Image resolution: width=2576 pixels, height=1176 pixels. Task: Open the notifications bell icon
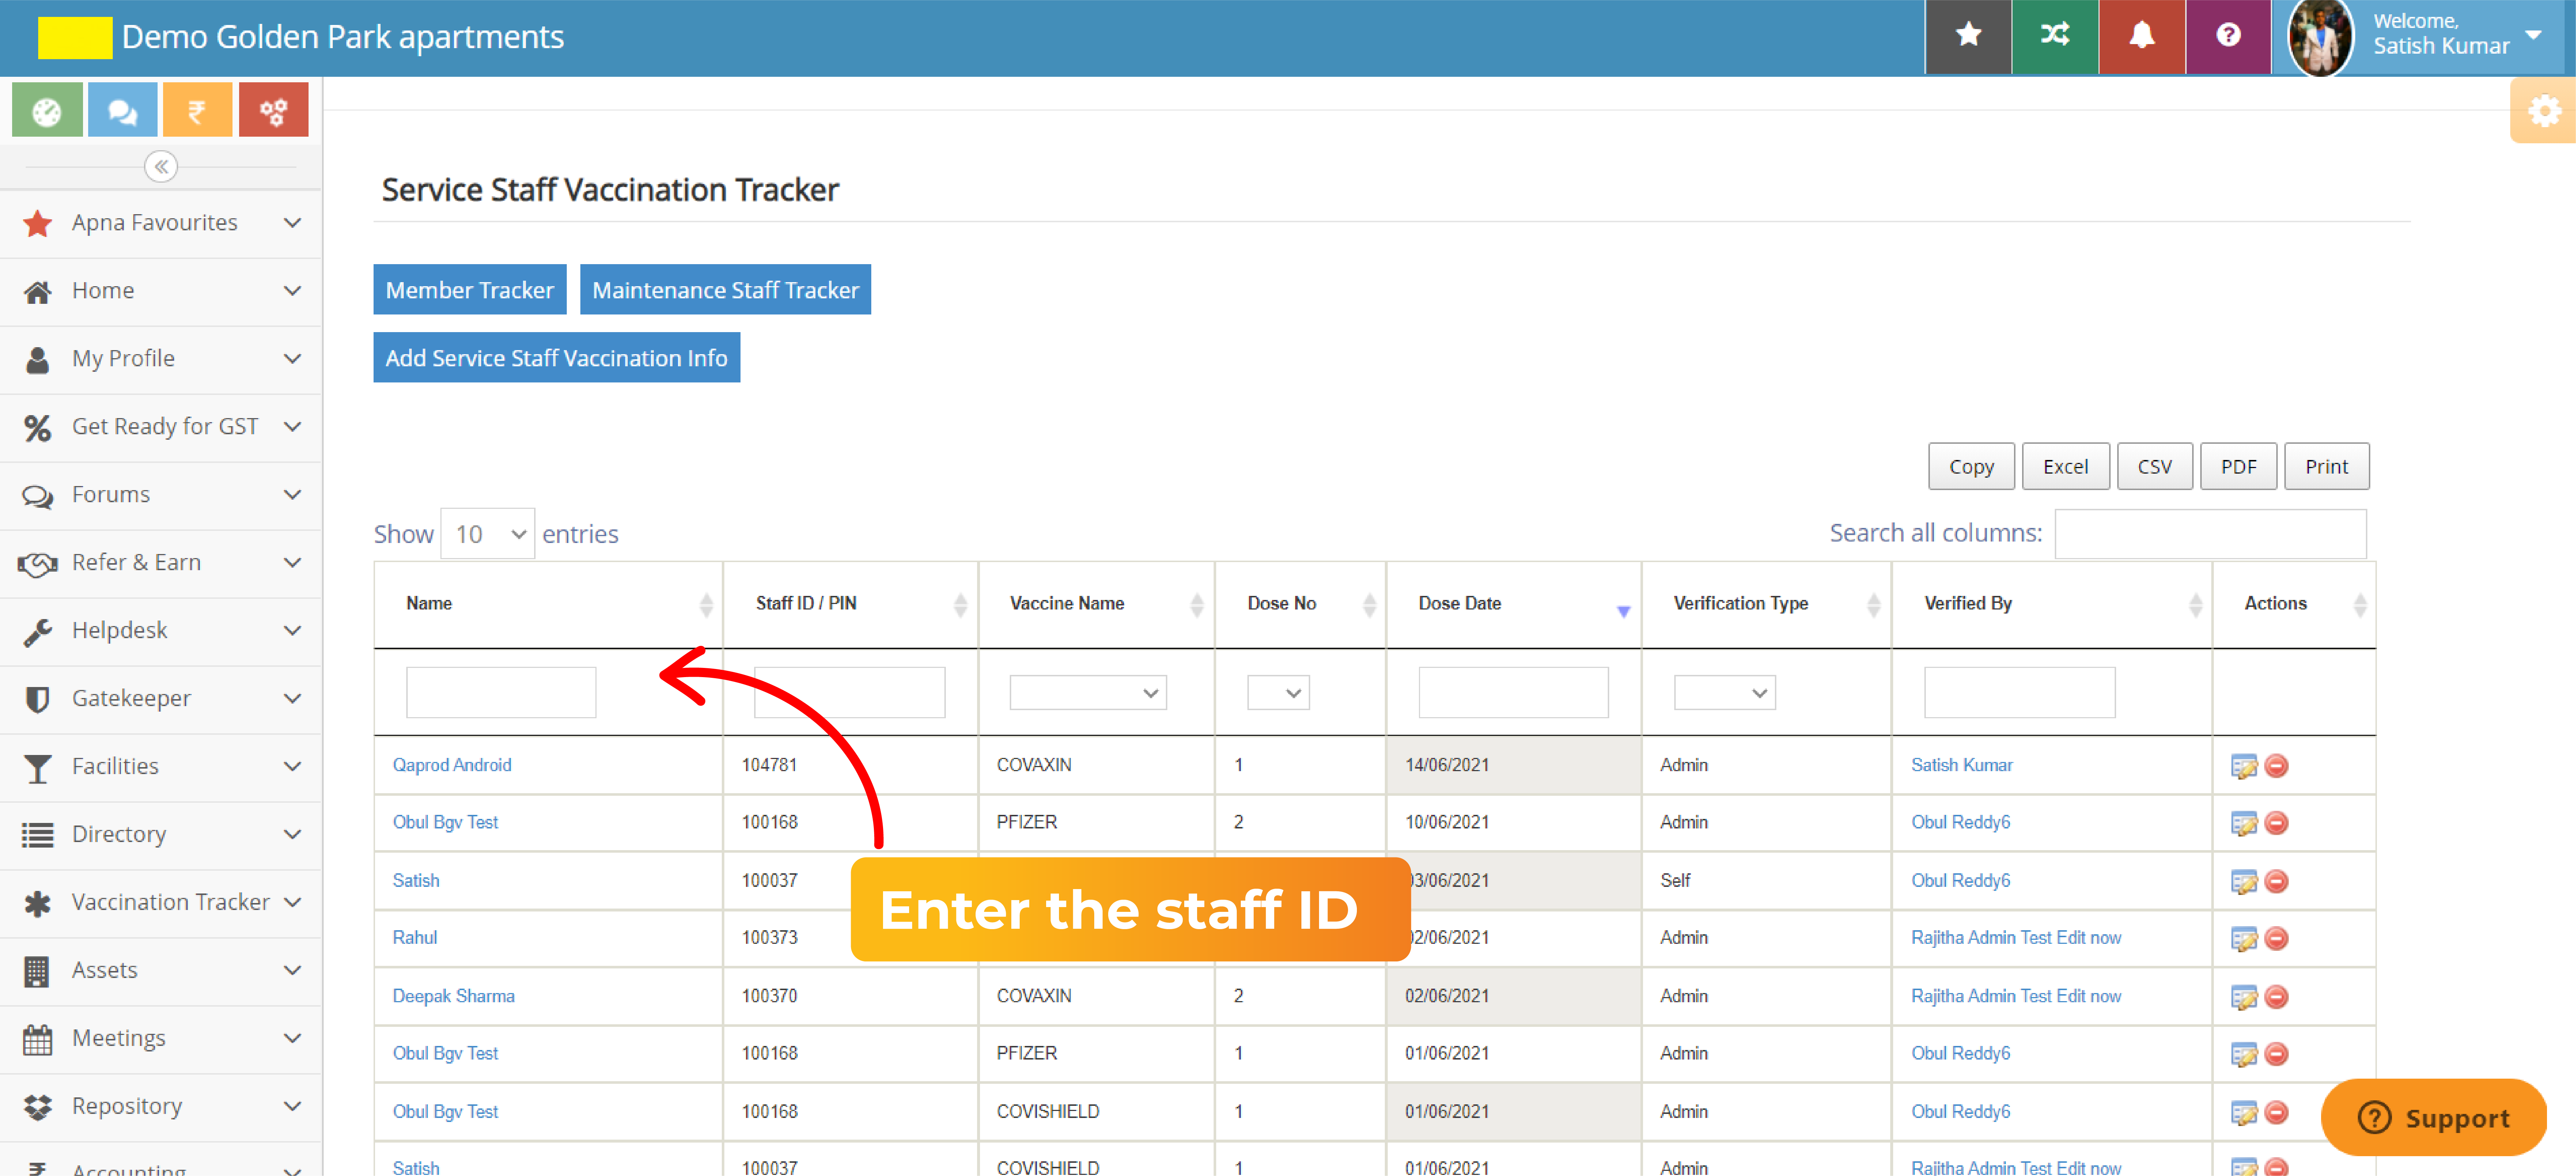point(2141,36)
